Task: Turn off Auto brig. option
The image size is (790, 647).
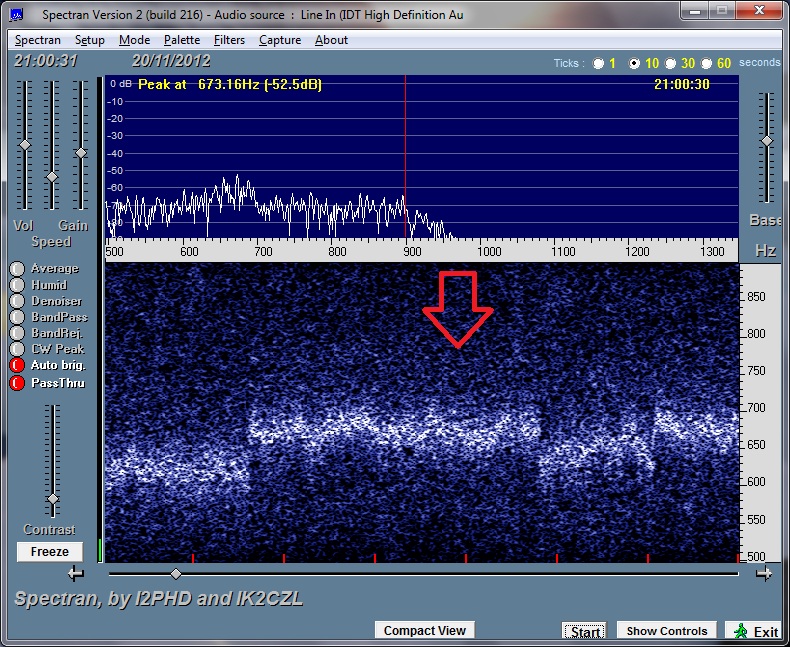Action: [x=17, y=366]
